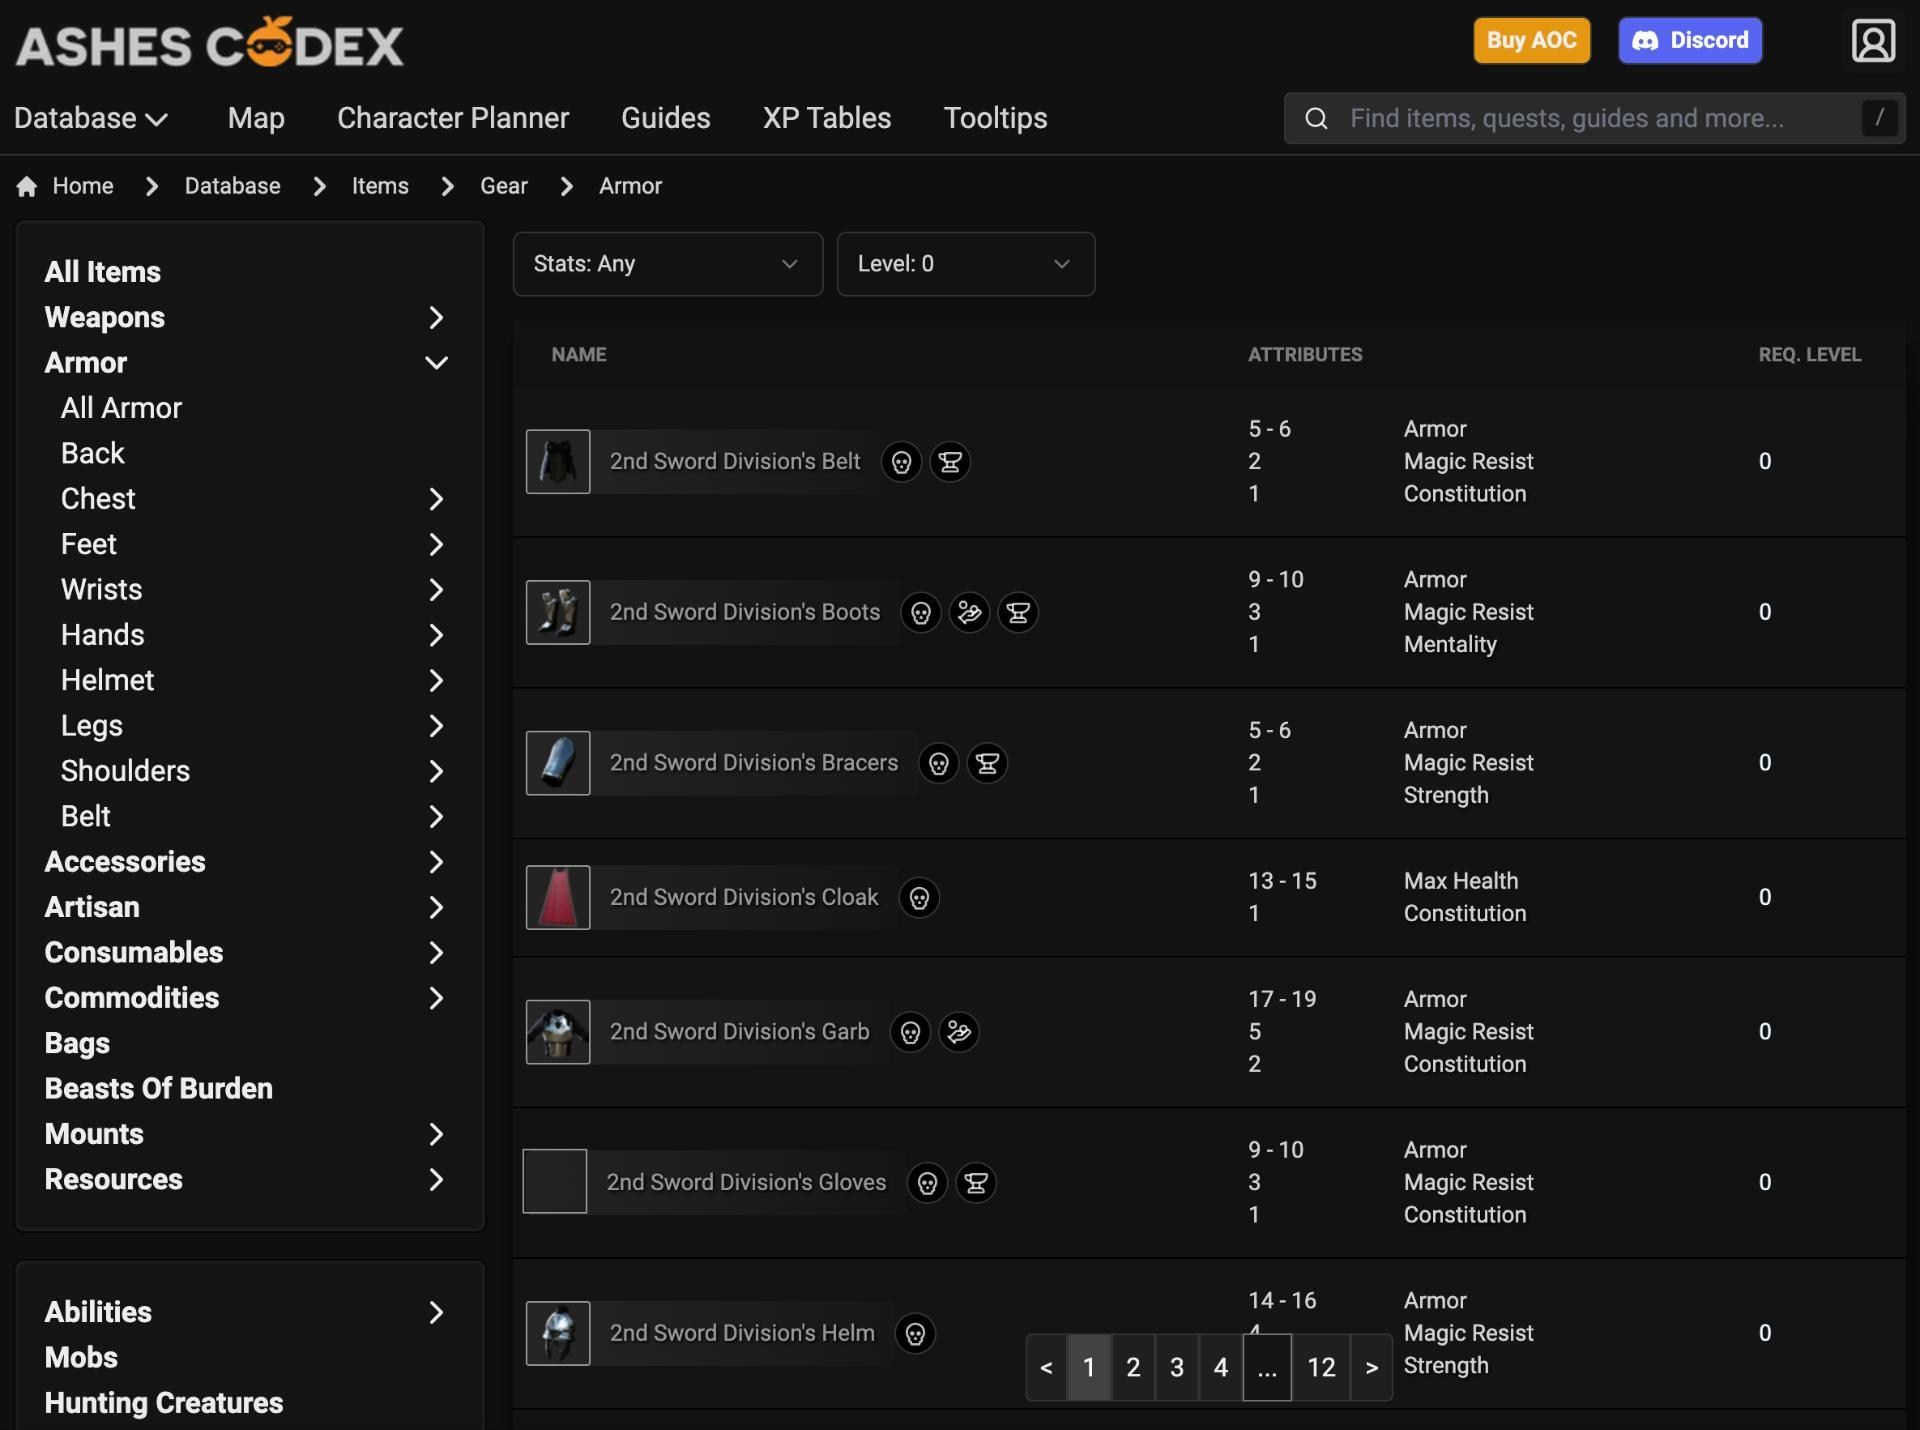The width and height of the screenshot is (1920, 1430).
Task: Open the Stats: Any dropdown
Action: pos(667,264)
